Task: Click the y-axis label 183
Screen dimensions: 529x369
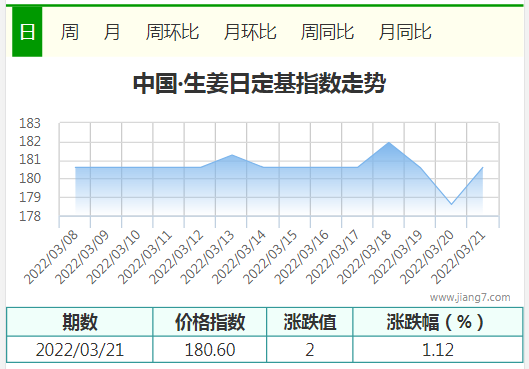Action: (x=30, y=123)
